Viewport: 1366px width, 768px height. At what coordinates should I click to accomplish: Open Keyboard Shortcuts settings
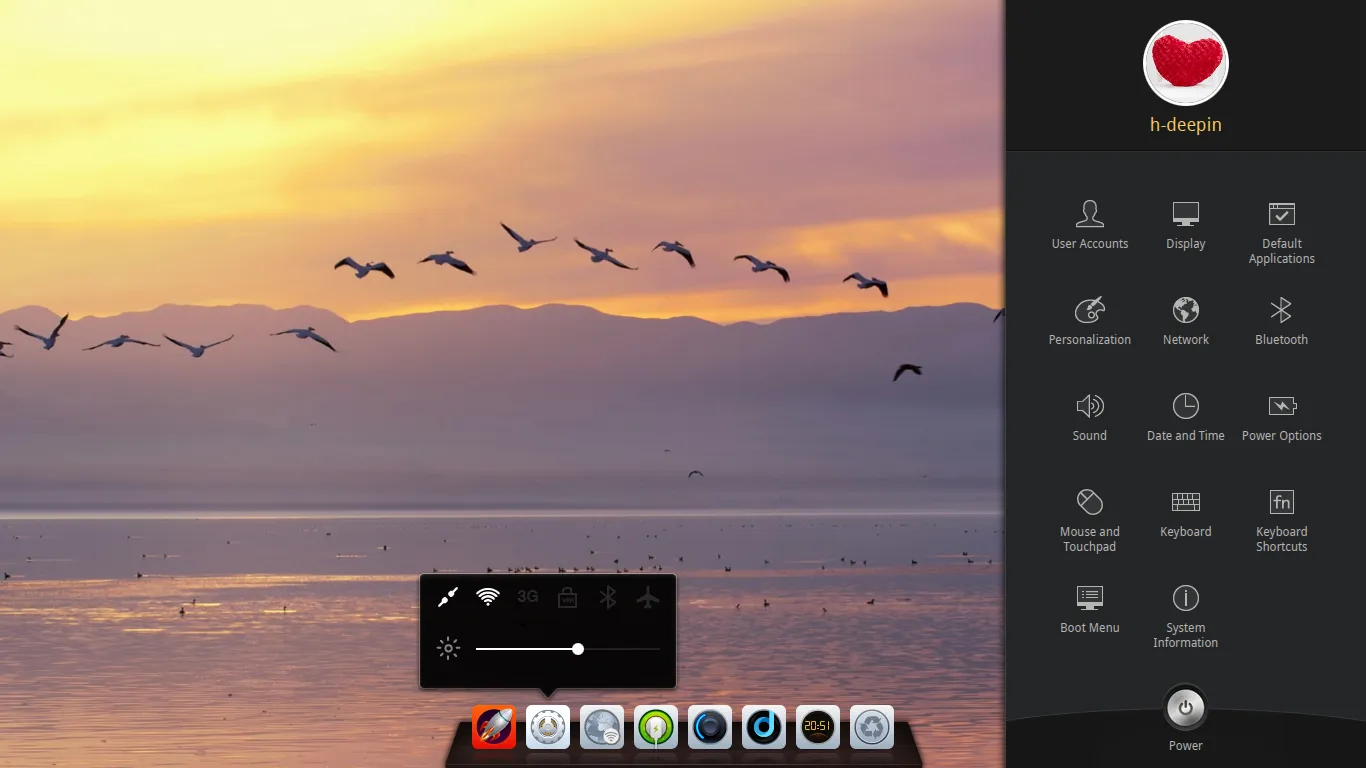coord(1282,520)
